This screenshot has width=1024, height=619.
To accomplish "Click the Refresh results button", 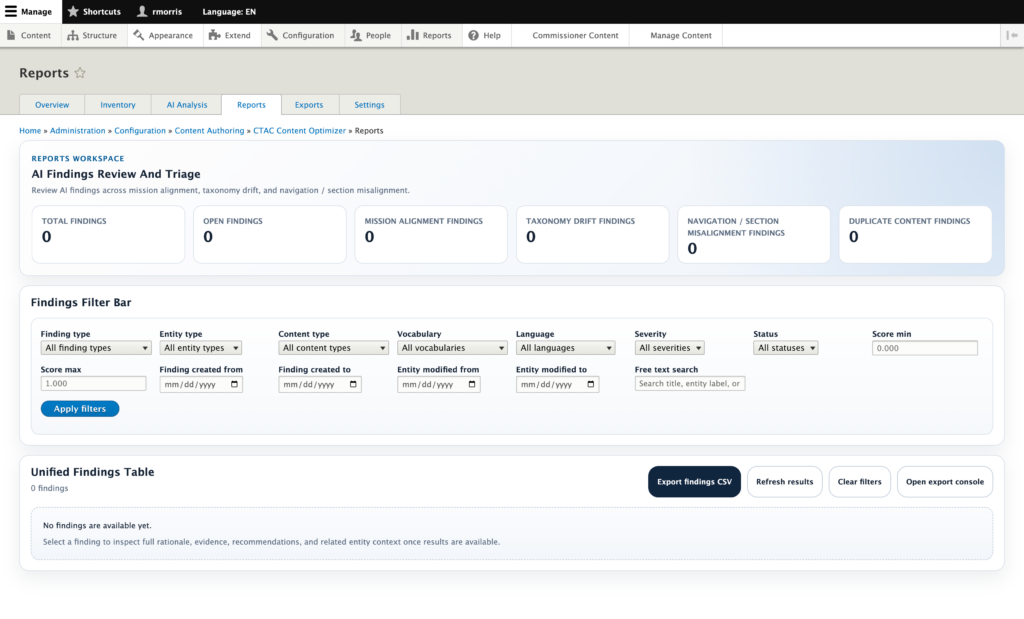I will pos(784,482).
